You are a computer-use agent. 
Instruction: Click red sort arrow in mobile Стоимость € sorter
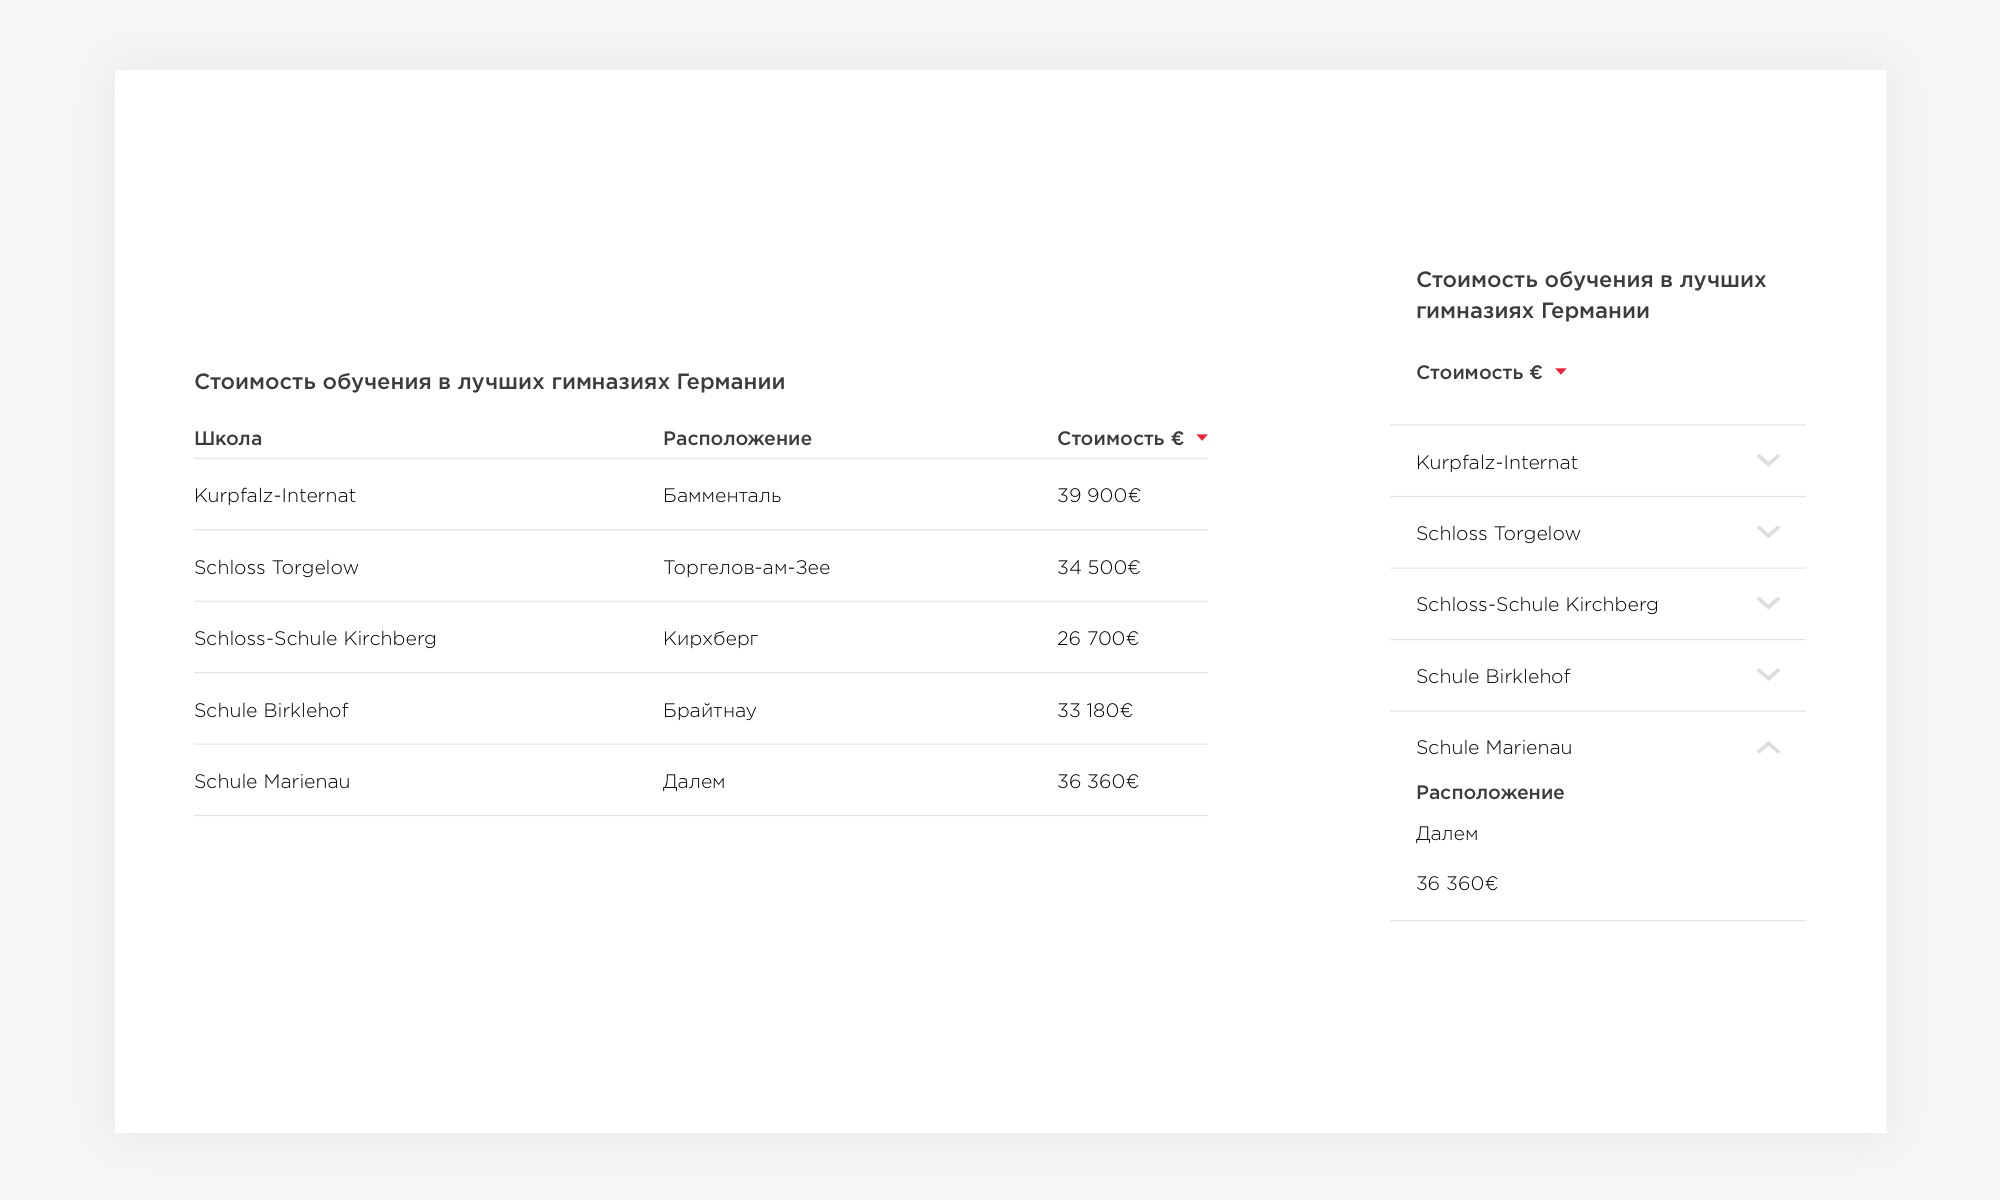point(1561,372)
